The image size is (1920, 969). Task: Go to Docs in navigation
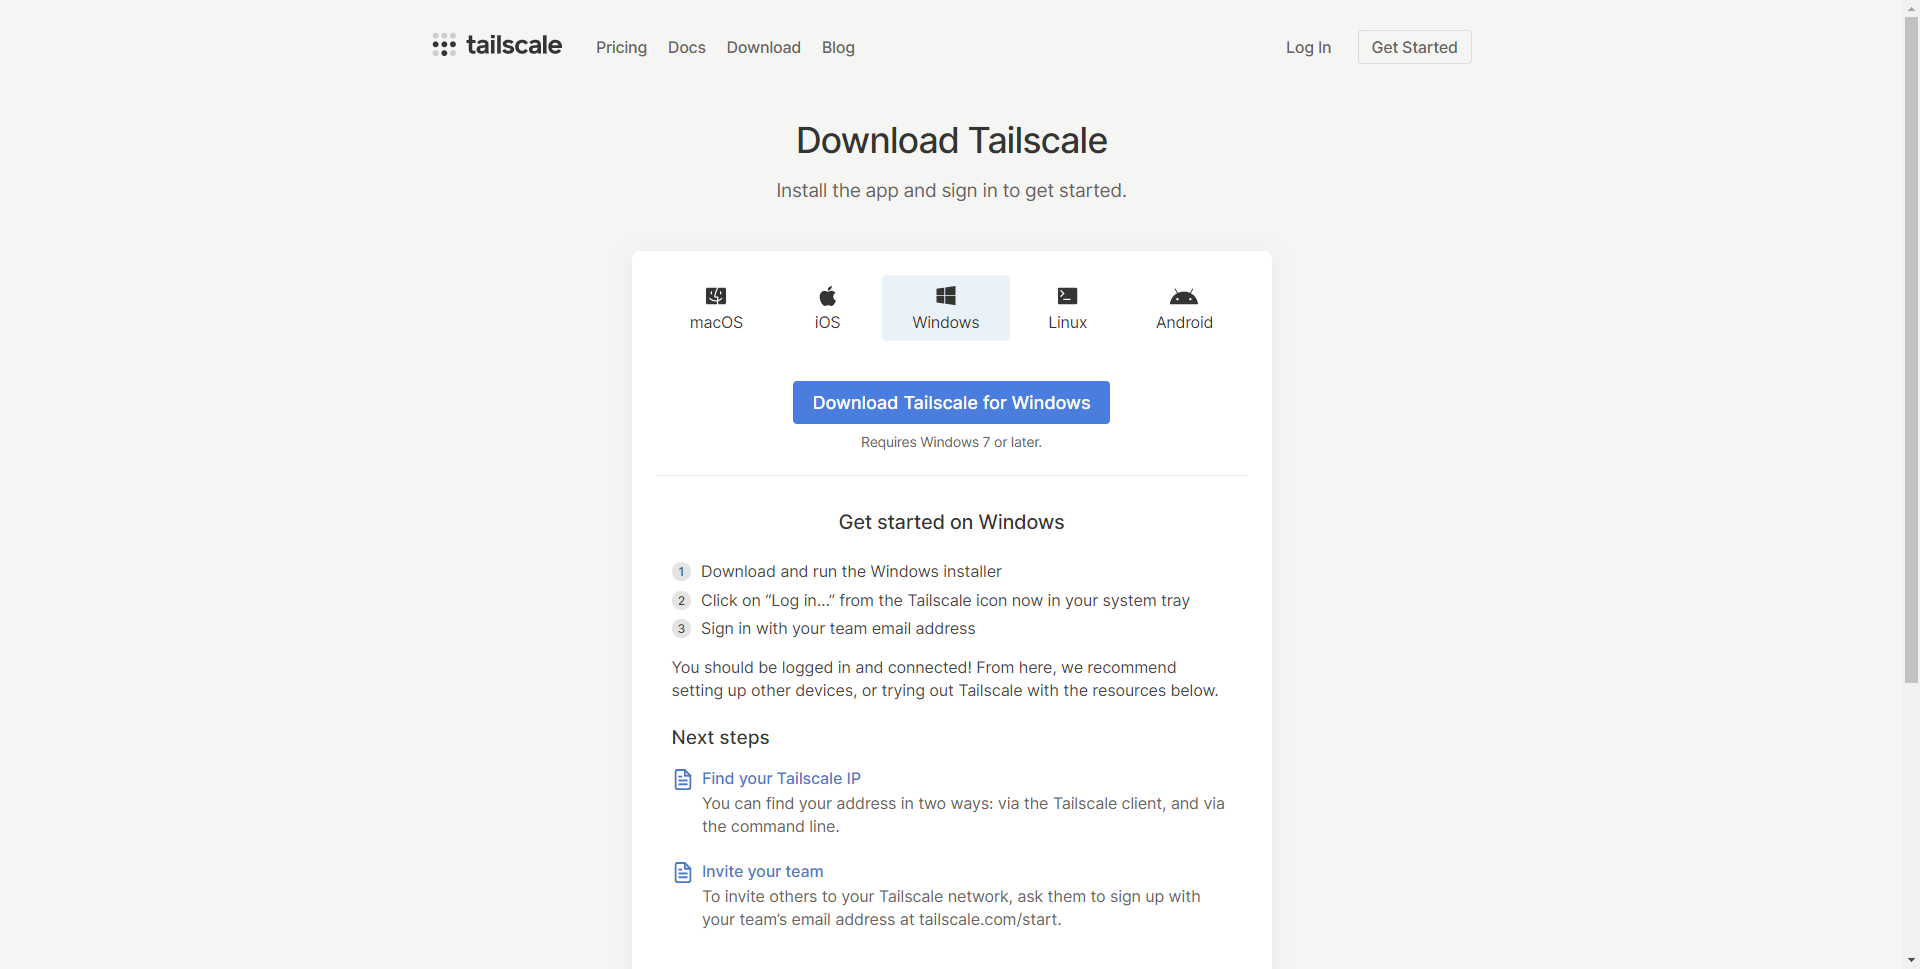(x=686, y=47)
